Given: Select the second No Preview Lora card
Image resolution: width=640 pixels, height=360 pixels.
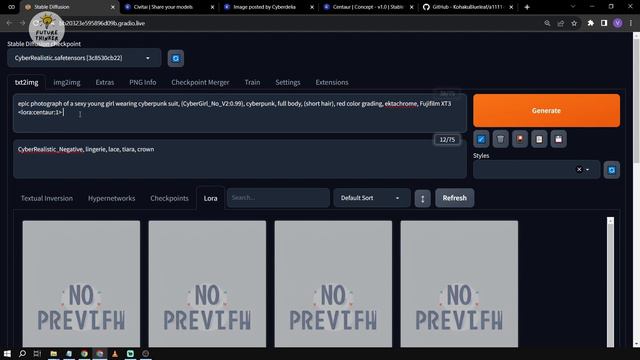Looking at the screenshot, I should point(207,284).
